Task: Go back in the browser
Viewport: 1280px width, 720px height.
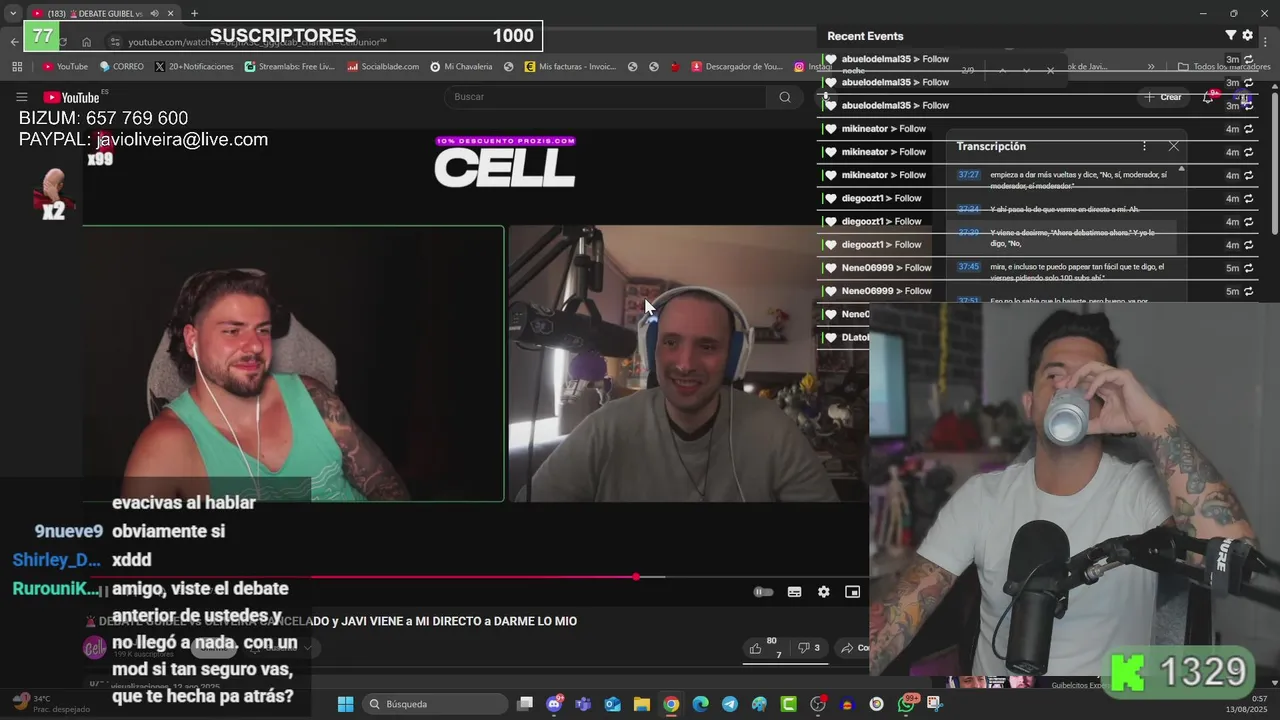Action: pyautogui.click(x=14, y=42)
